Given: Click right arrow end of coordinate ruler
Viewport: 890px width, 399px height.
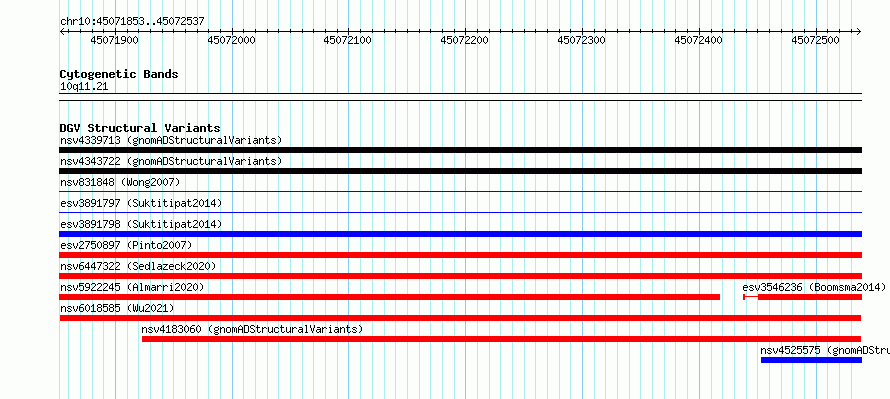Looking at the screenshot, I should pyautogui.click(x=858, y=31).
